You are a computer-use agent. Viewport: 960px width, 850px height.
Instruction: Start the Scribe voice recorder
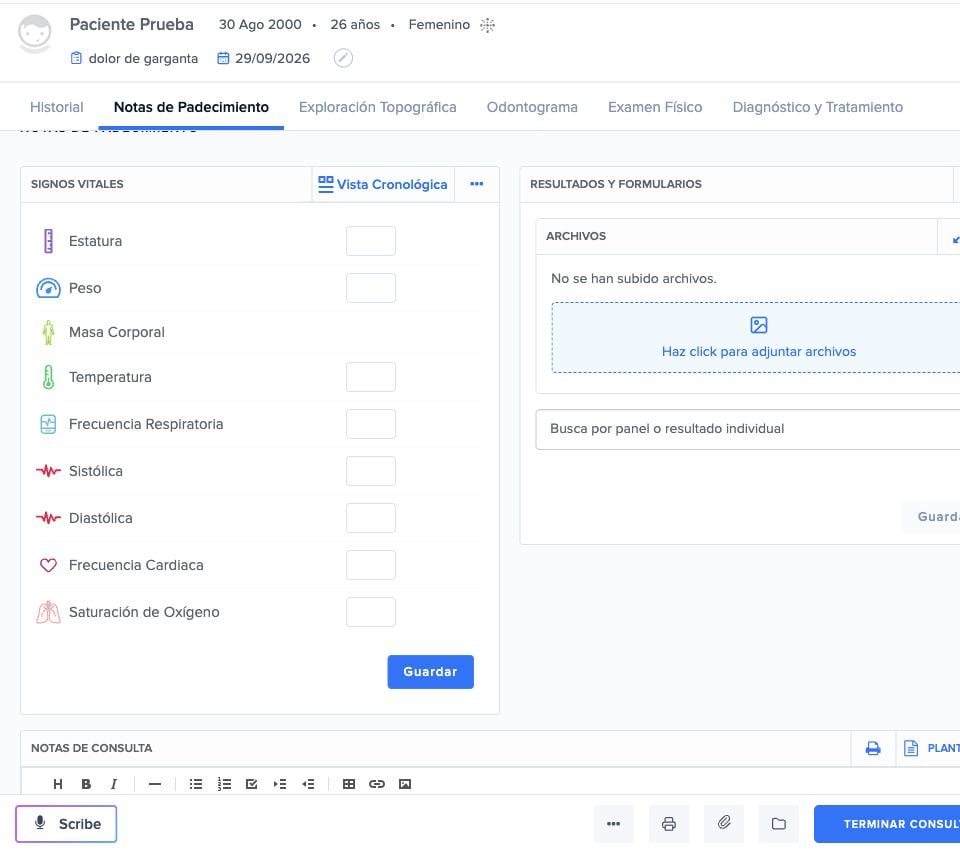66,824
